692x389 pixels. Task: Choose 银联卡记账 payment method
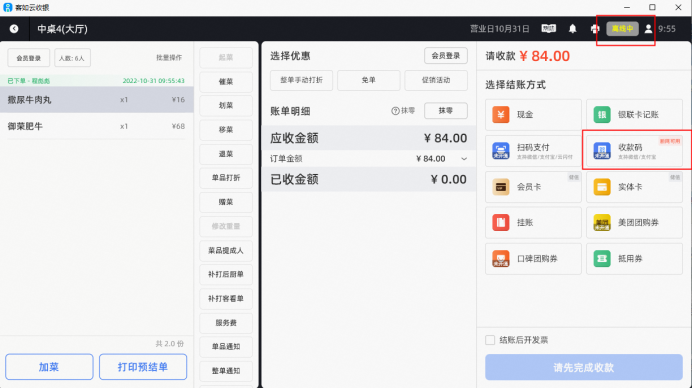(634, 115)
